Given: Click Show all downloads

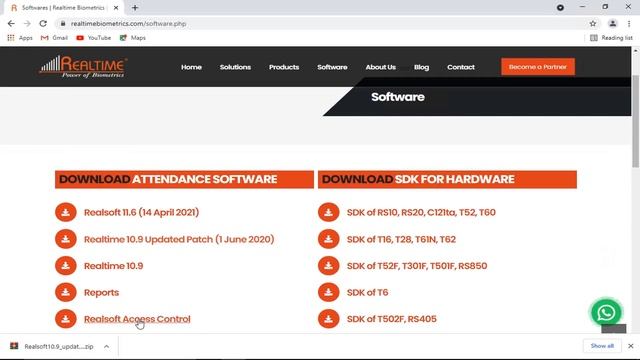Looking at the screenshot, I should [x=602, y=346].
